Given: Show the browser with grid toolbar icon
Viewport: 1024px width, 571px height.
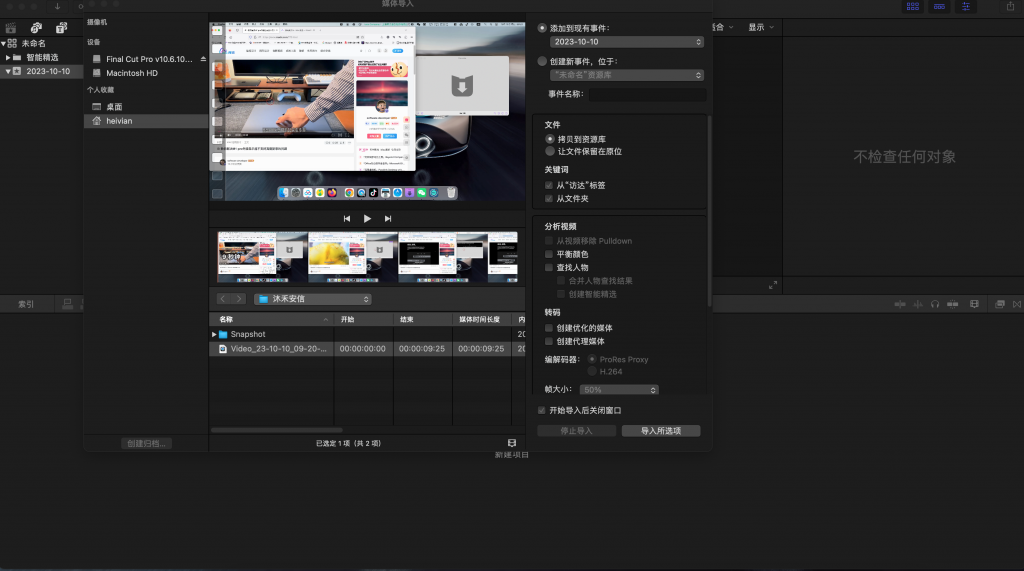Looking at the screenshot, I should (x=913, y=7).
